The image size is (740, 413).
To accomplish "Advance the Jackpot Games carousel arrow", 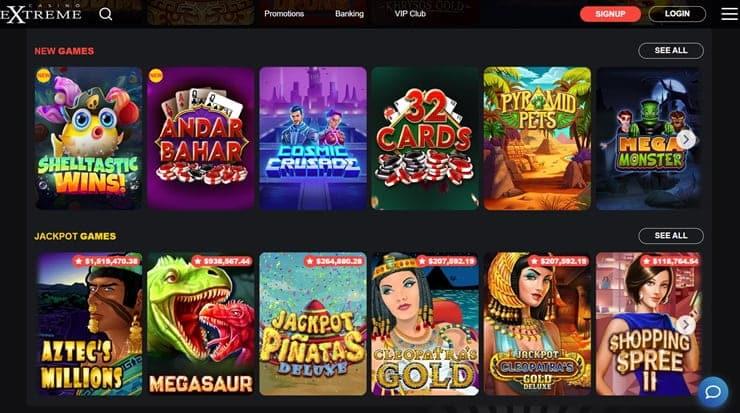I will point(686,325).
